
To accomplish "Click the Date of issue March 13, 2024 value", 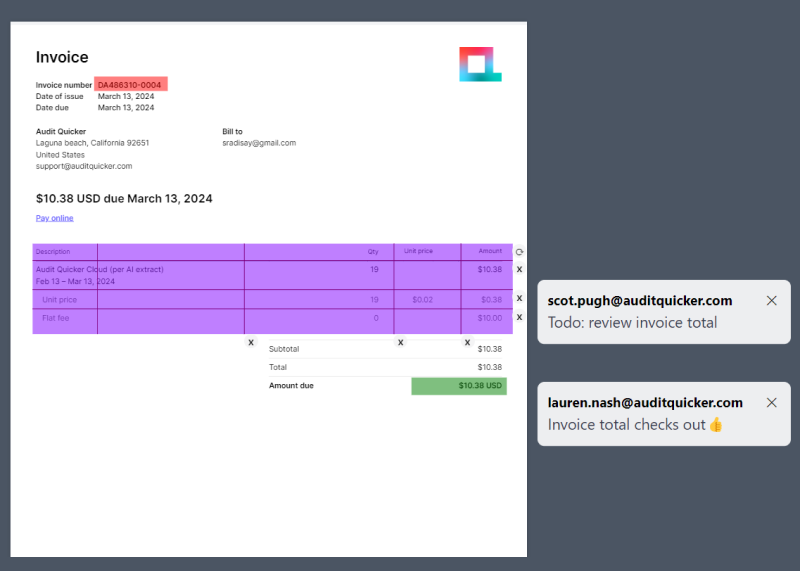I will (126, 96).
